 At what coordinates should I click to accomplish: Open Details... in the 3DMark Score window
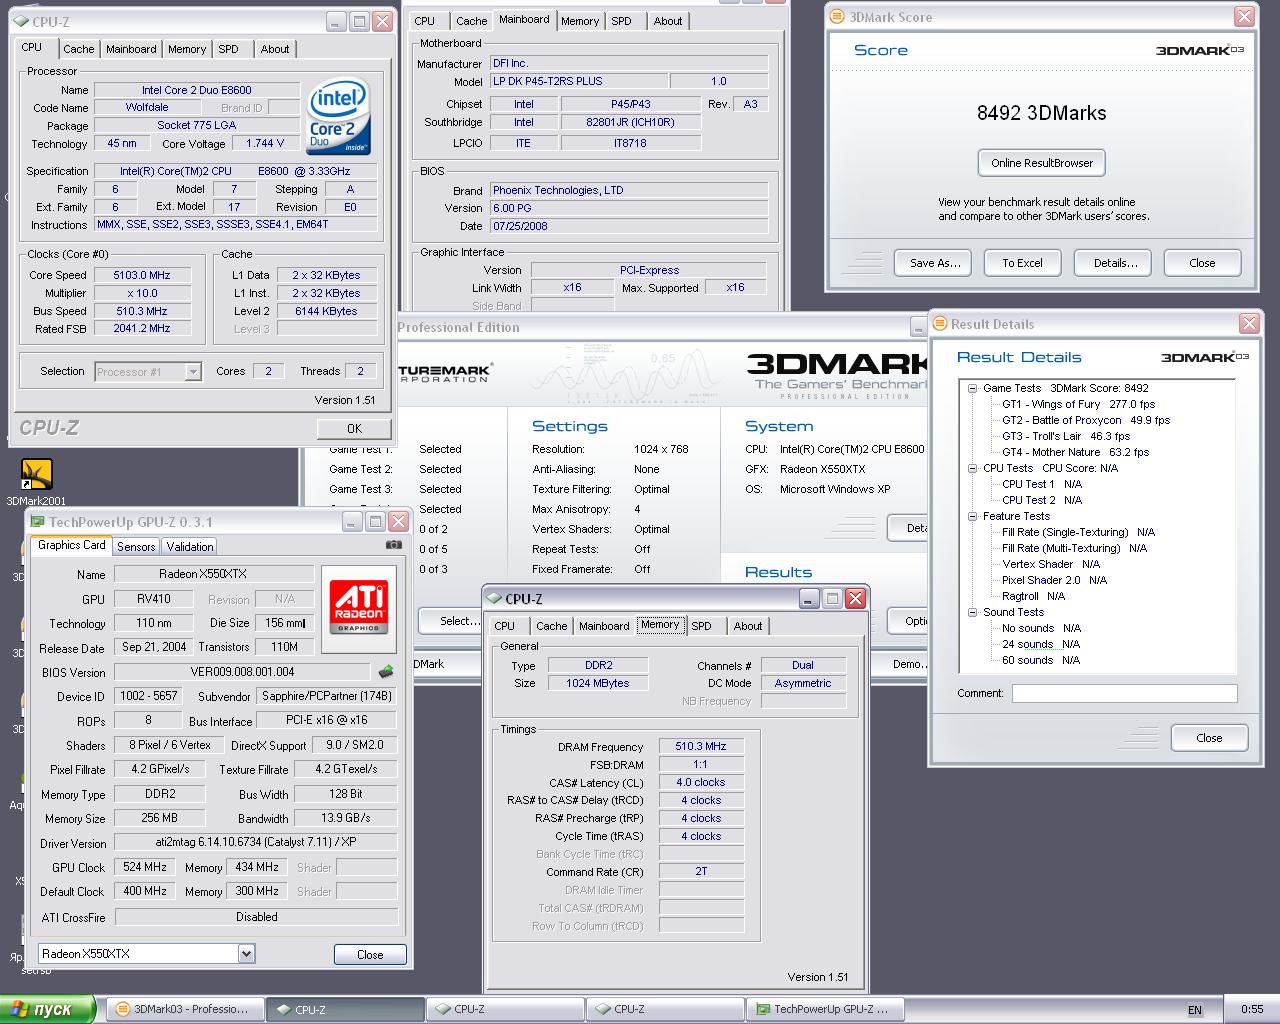pyautogui.click(x=1115, y=263)
